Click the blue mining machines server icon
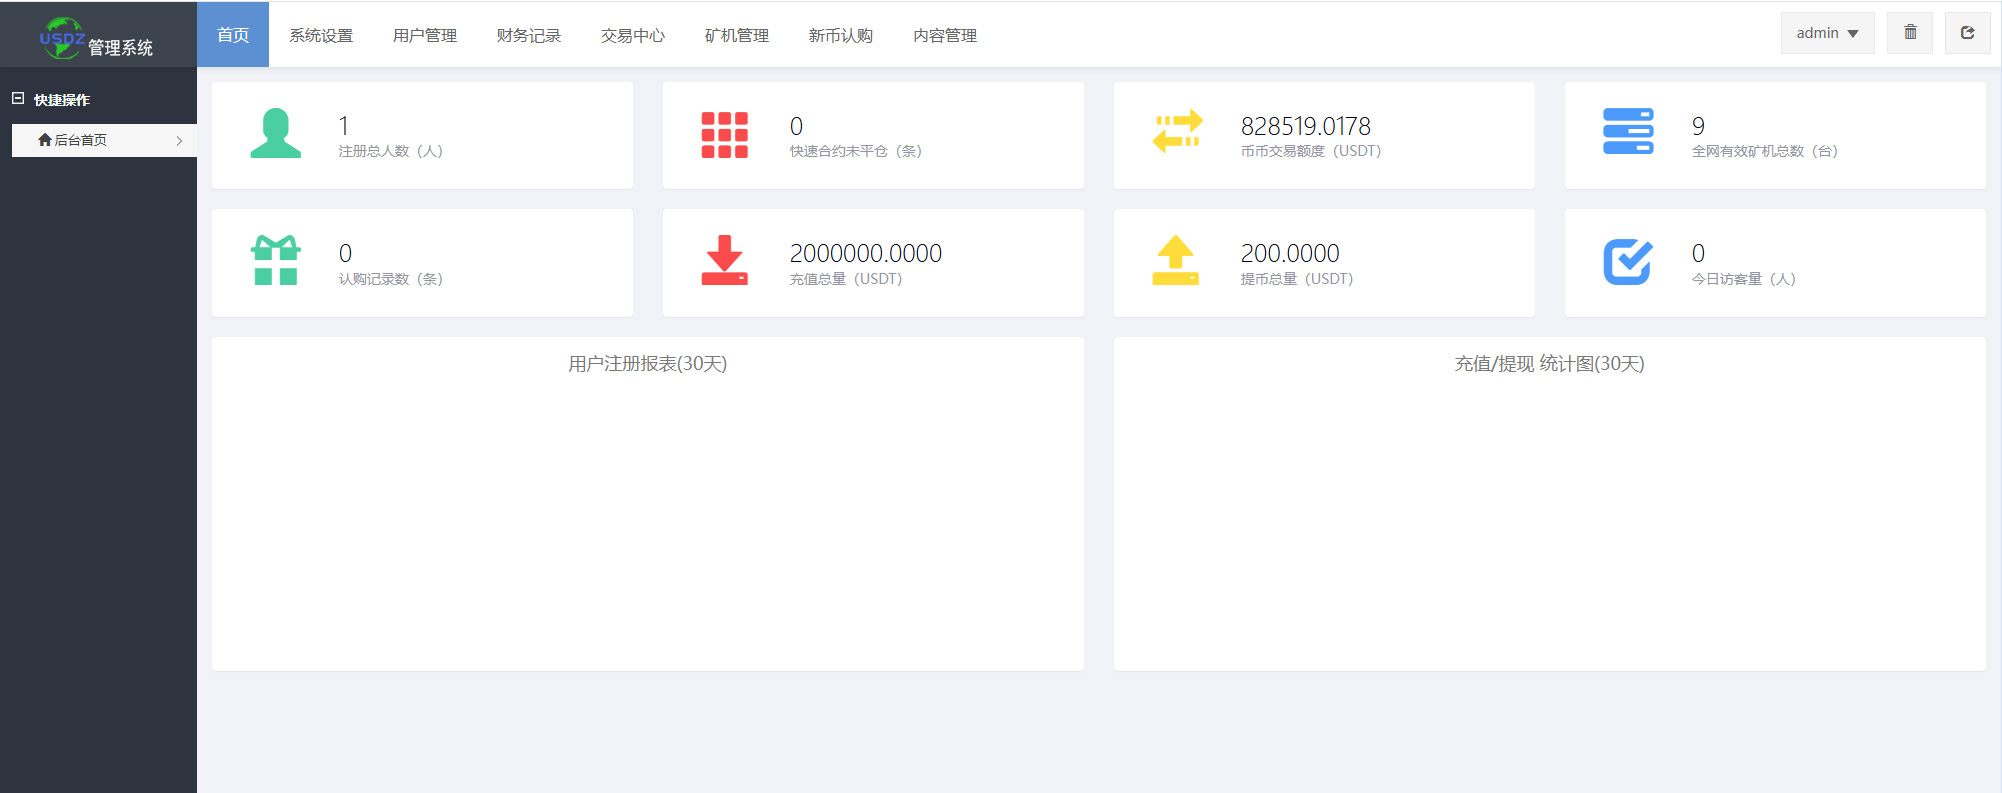Viewport: 2002px width, 793px height. 1627,132
